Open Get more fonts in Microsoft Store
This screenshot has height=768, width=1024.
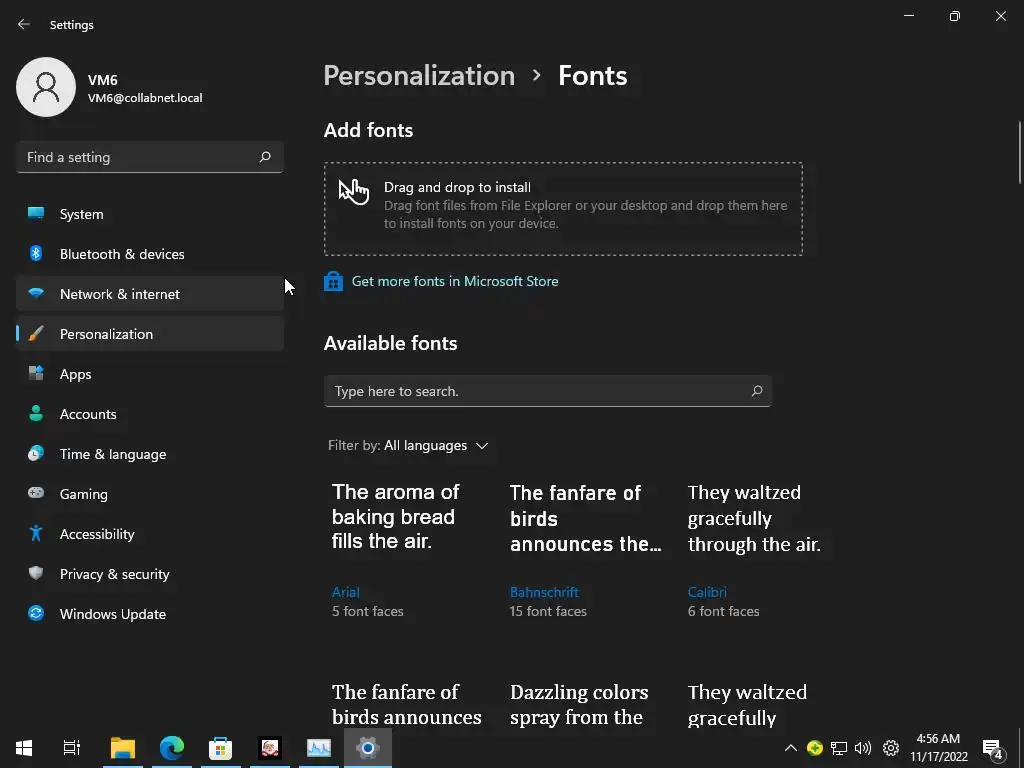455,282
